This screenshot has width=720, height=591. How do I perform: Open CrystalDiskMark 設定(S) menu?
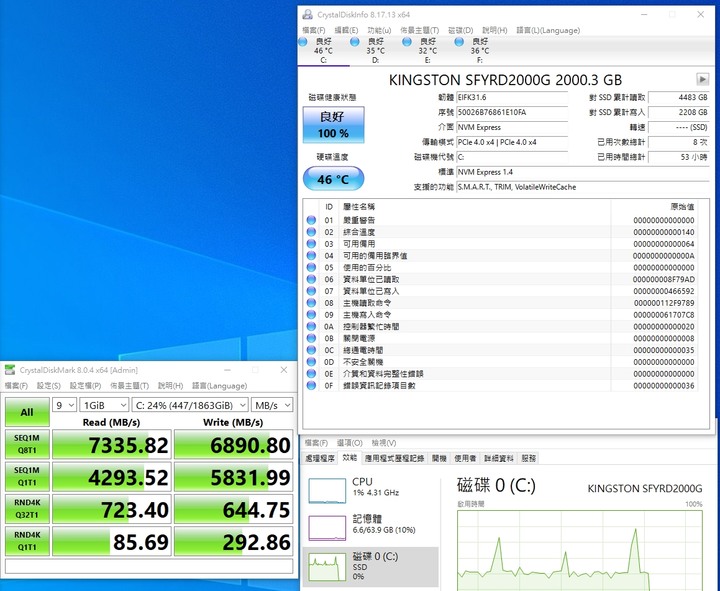[49, 386]
